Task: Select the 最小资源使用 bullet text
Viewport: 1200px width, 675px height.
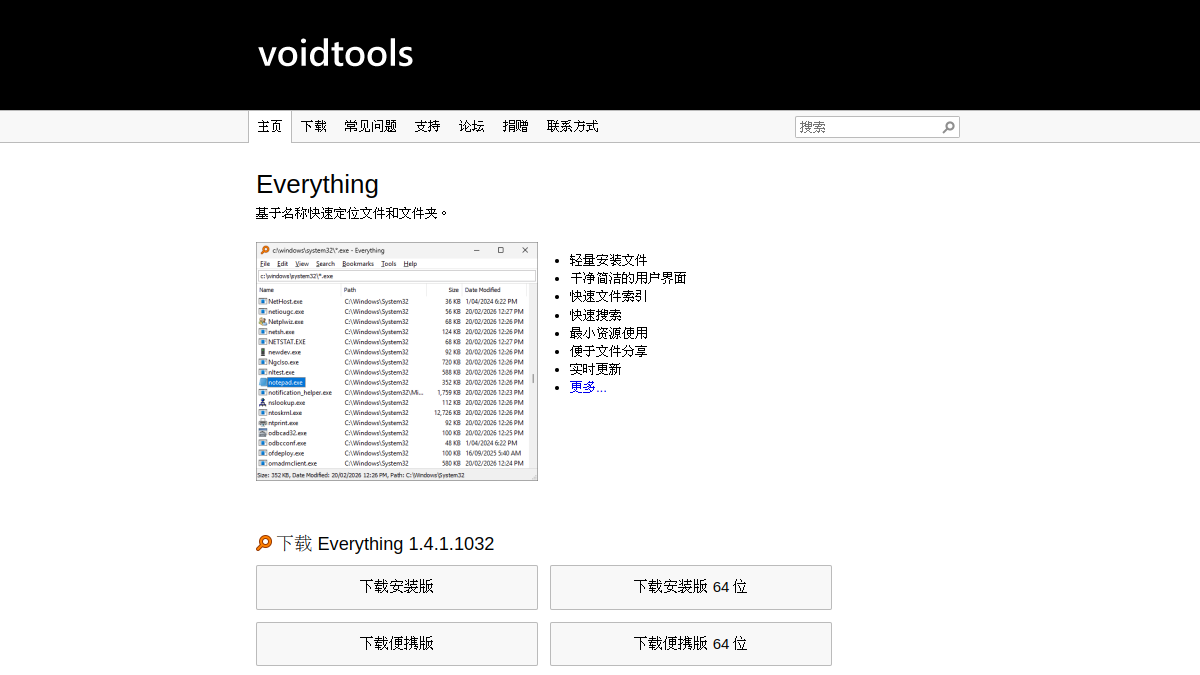Action: click(x=609, y=333)
